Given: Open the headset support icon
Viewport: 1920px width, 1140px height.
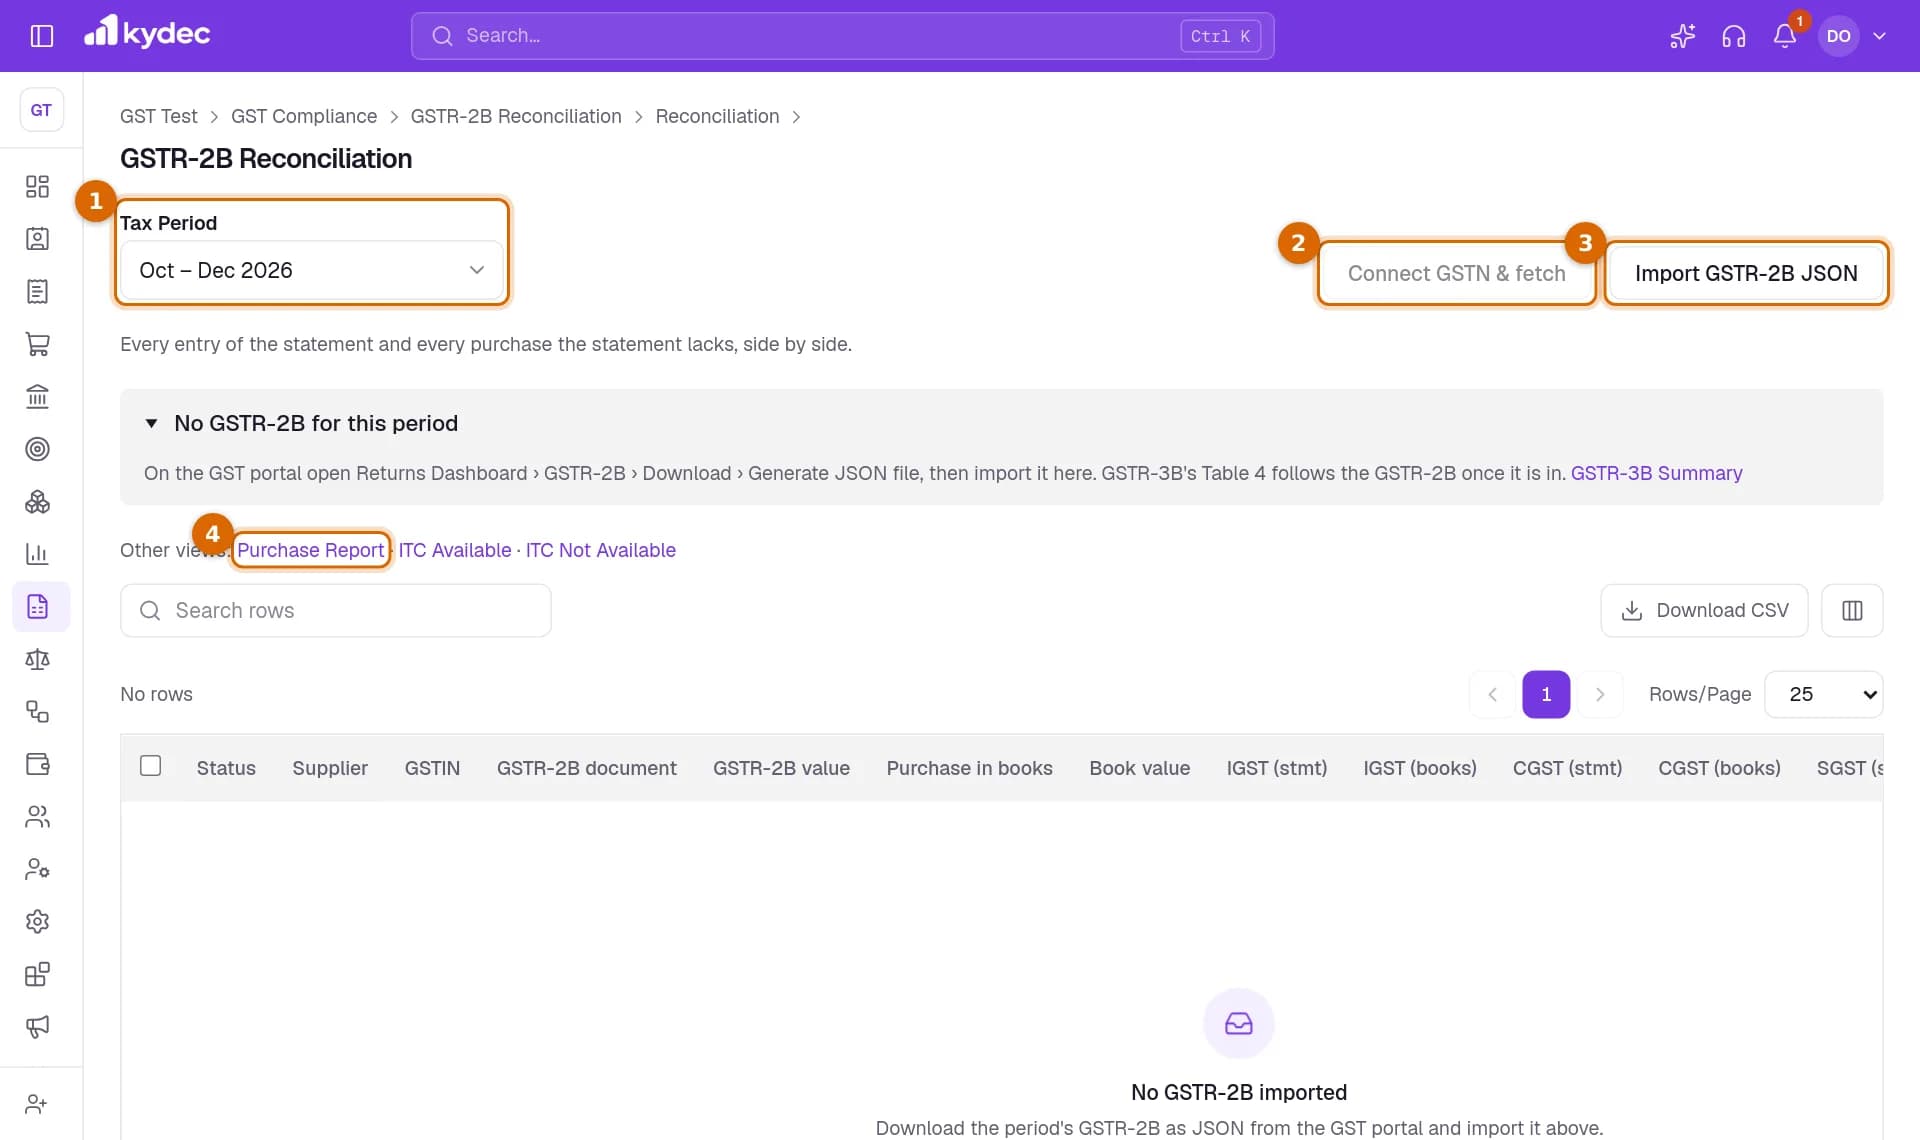Looking at the screenshot, I should (1734, 36).
